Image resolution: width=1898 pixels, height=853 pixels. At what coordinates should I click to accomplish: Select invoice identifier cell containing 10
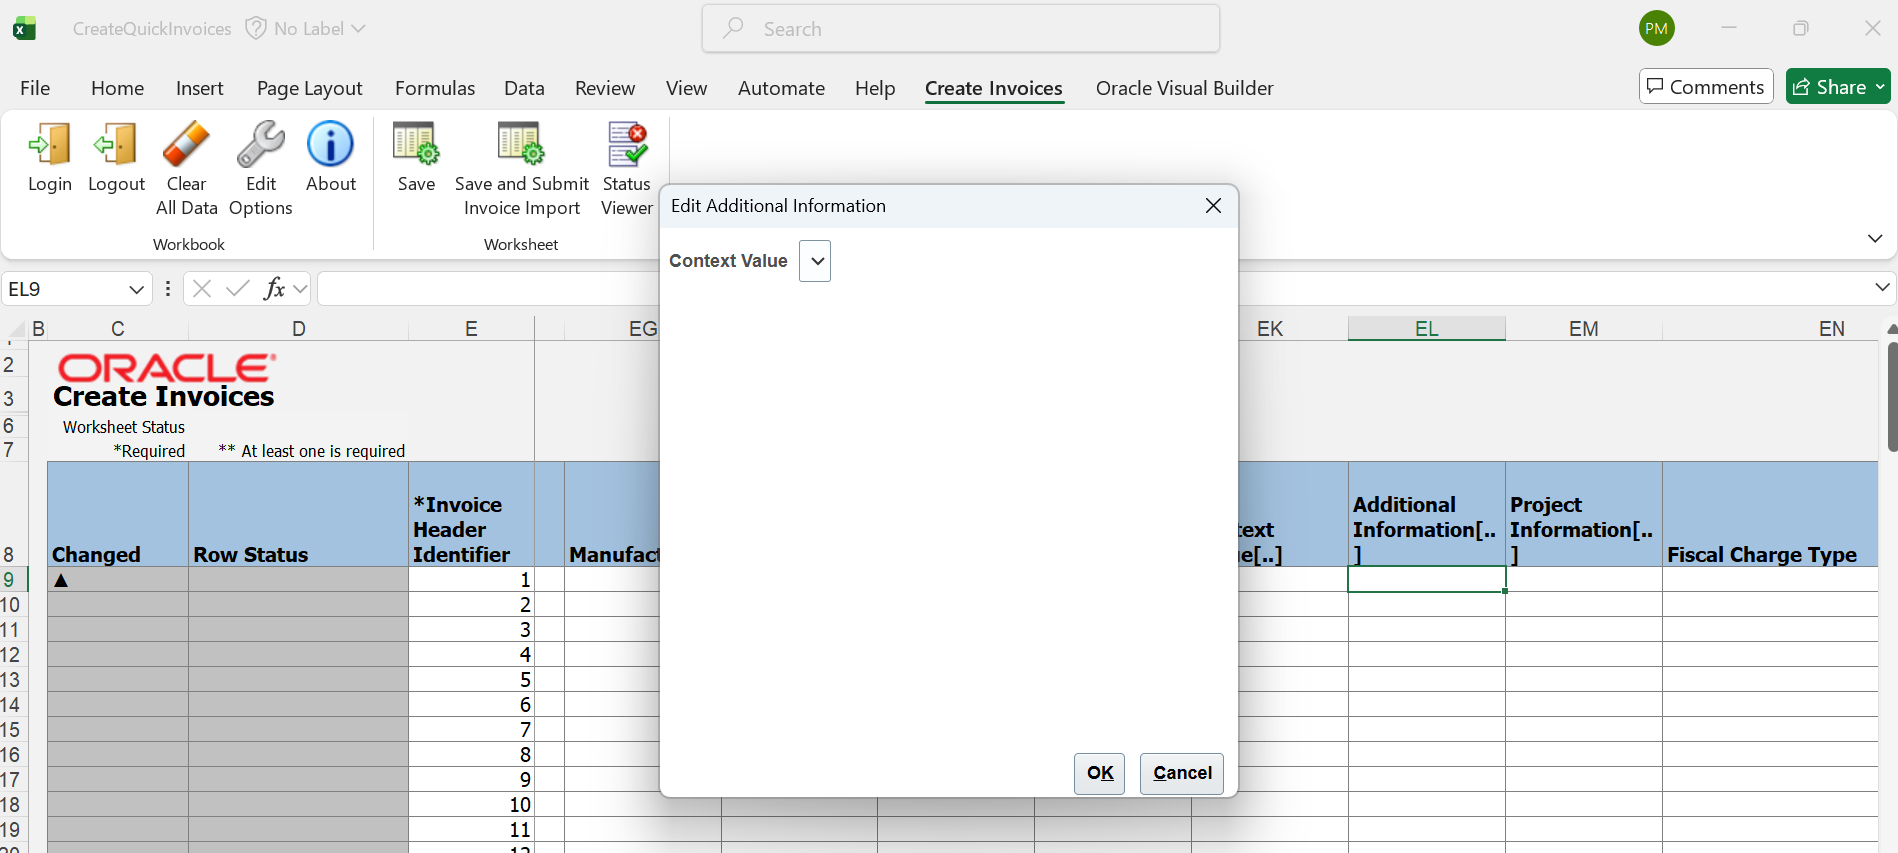tap(471, 805)
